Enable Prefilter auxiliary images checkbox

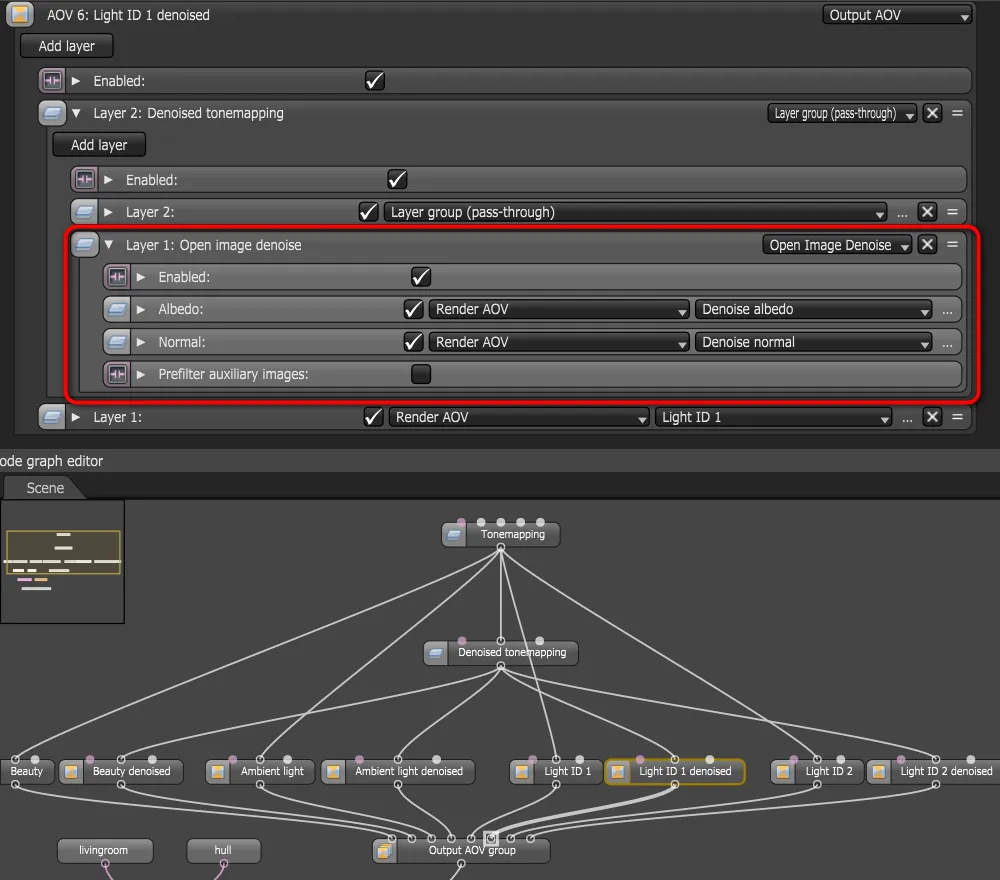[x=421, y=374]
